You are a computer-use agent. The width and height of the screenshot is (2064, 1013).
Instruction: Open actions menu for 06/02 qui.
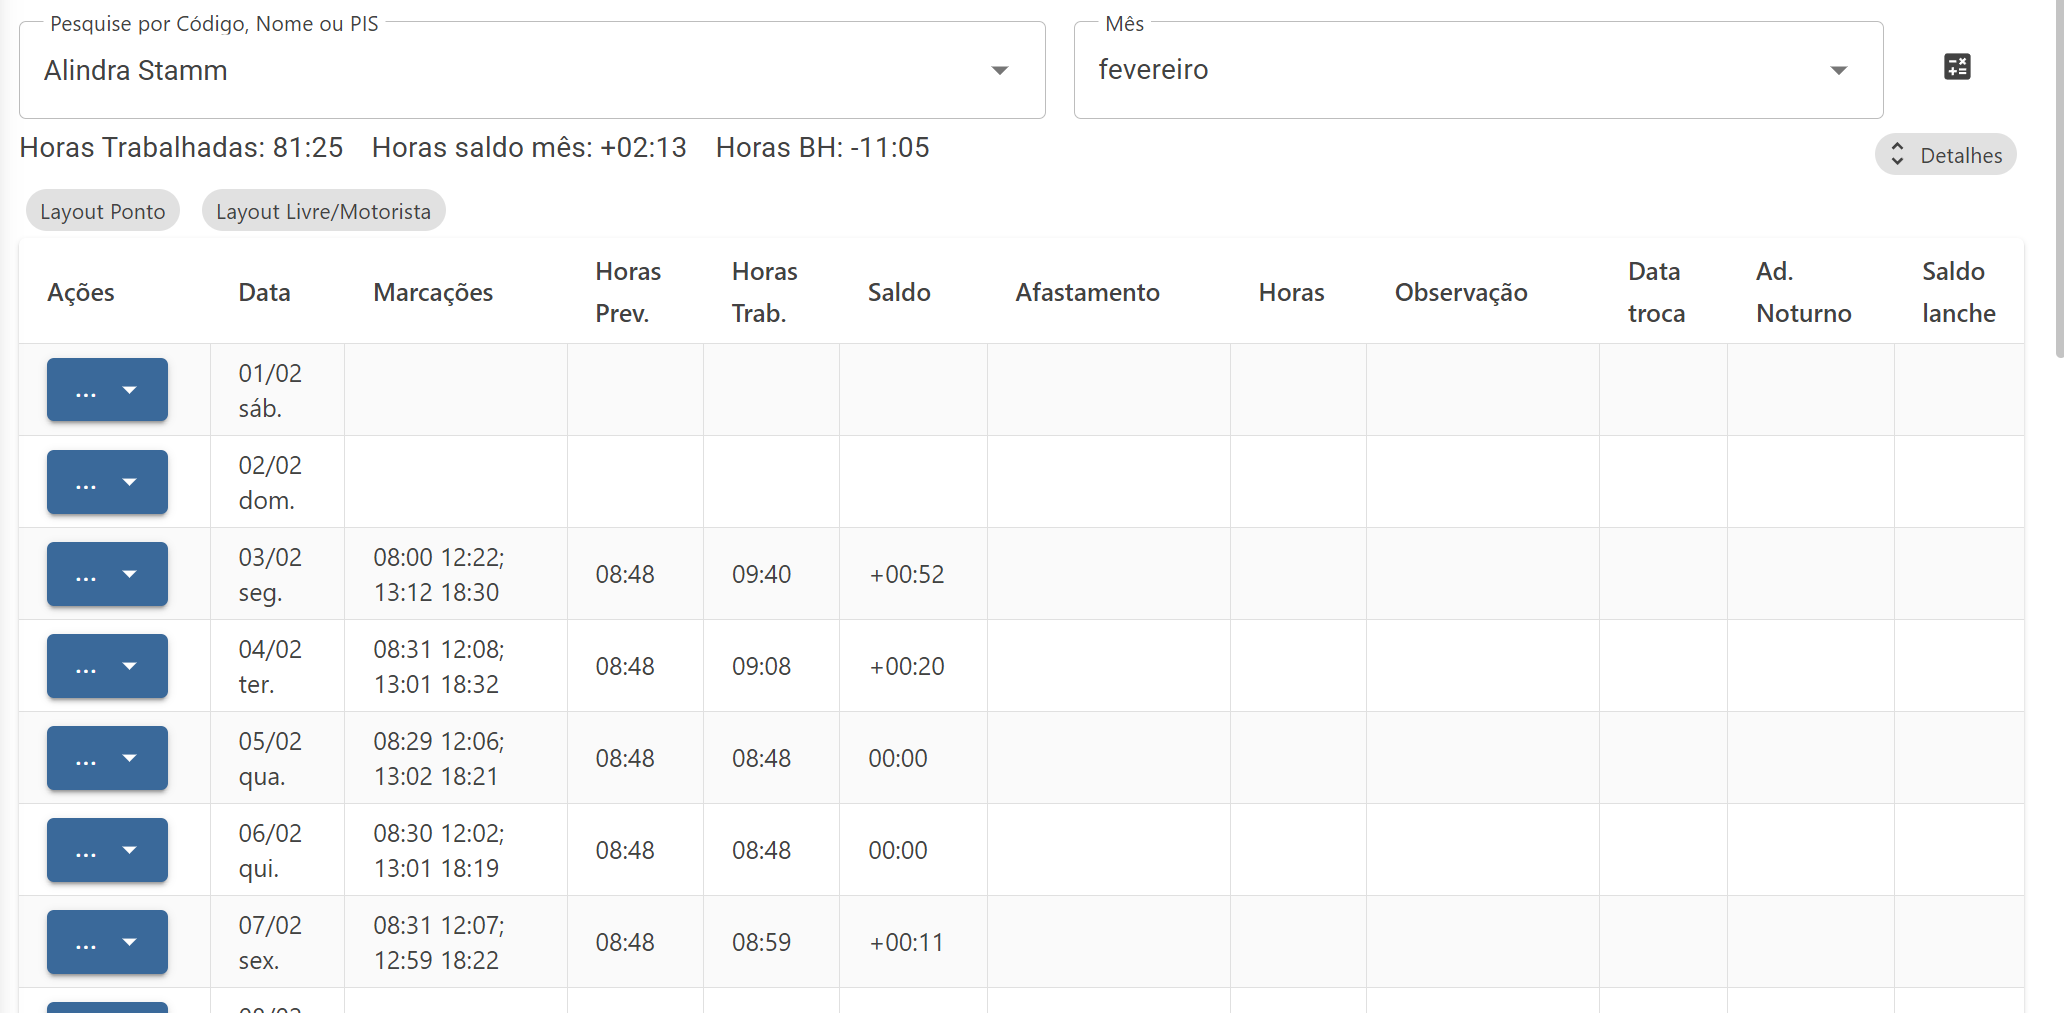point(107,850)
